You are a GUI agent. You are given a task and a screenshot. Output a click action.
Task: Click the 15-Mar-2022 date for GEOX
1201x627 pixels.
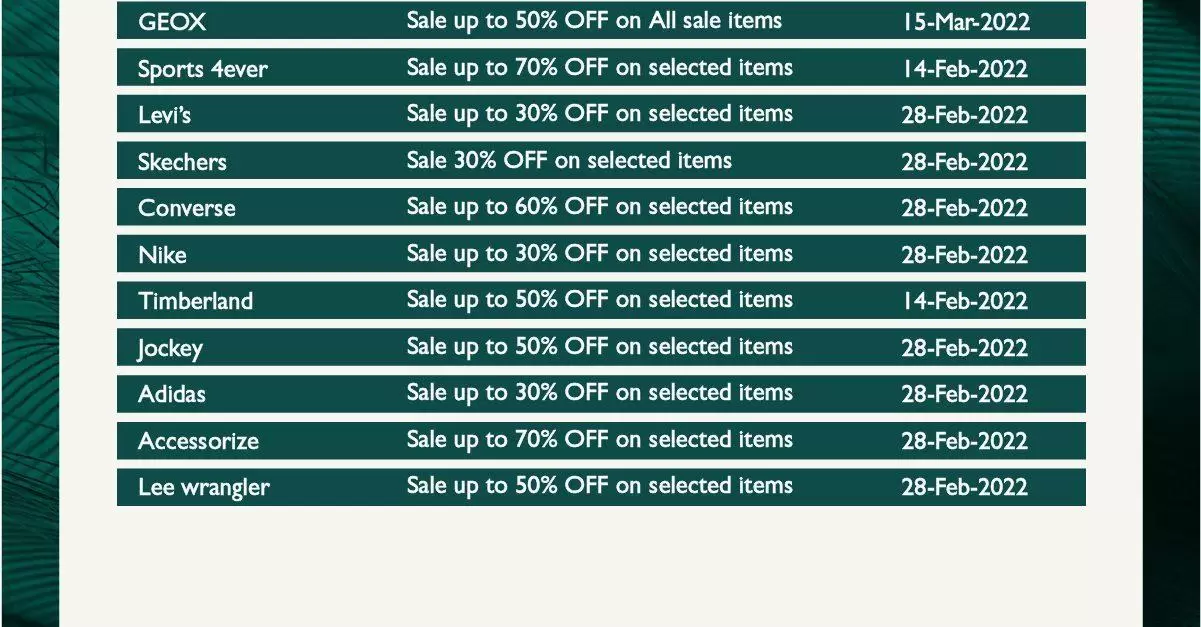[x=965, y=22]
